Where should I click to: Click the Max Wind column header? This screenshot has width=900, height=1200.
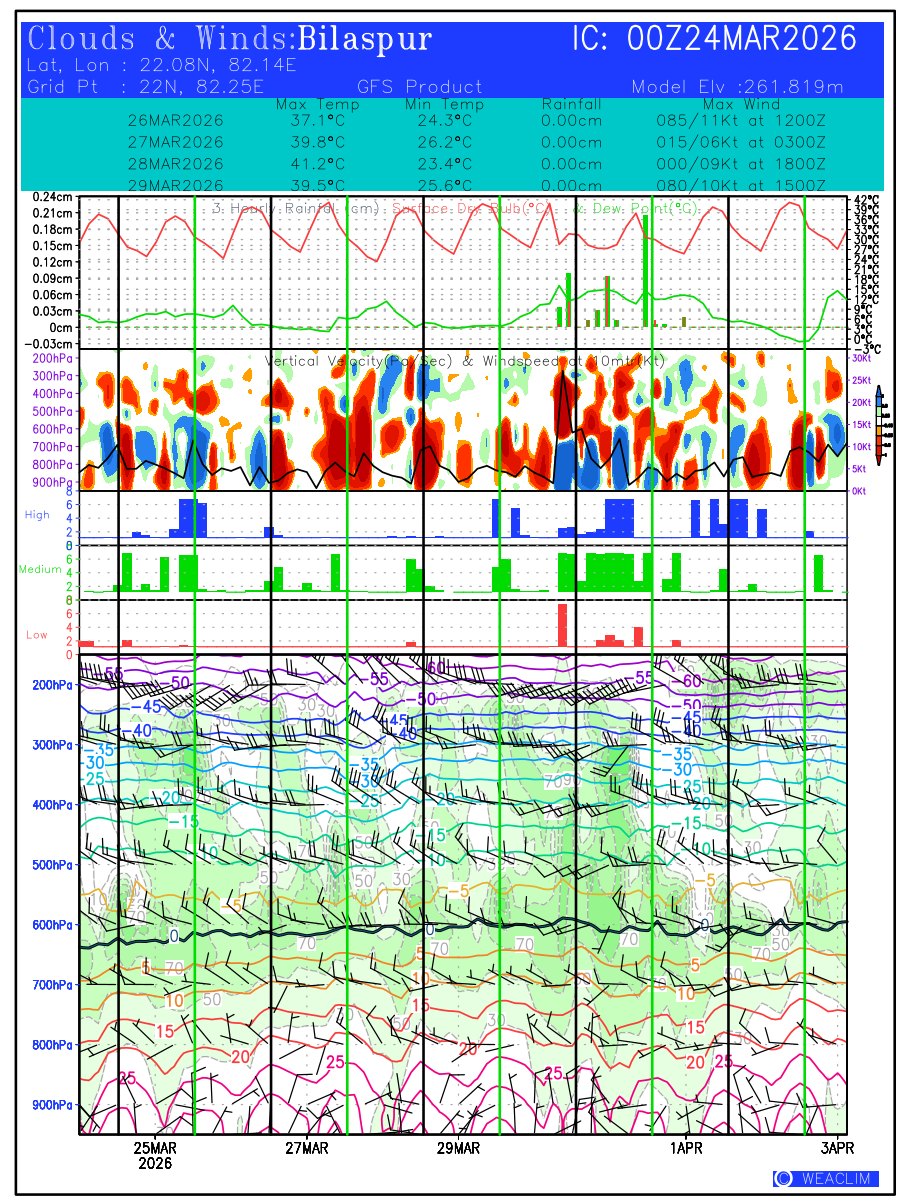(740, 104)
